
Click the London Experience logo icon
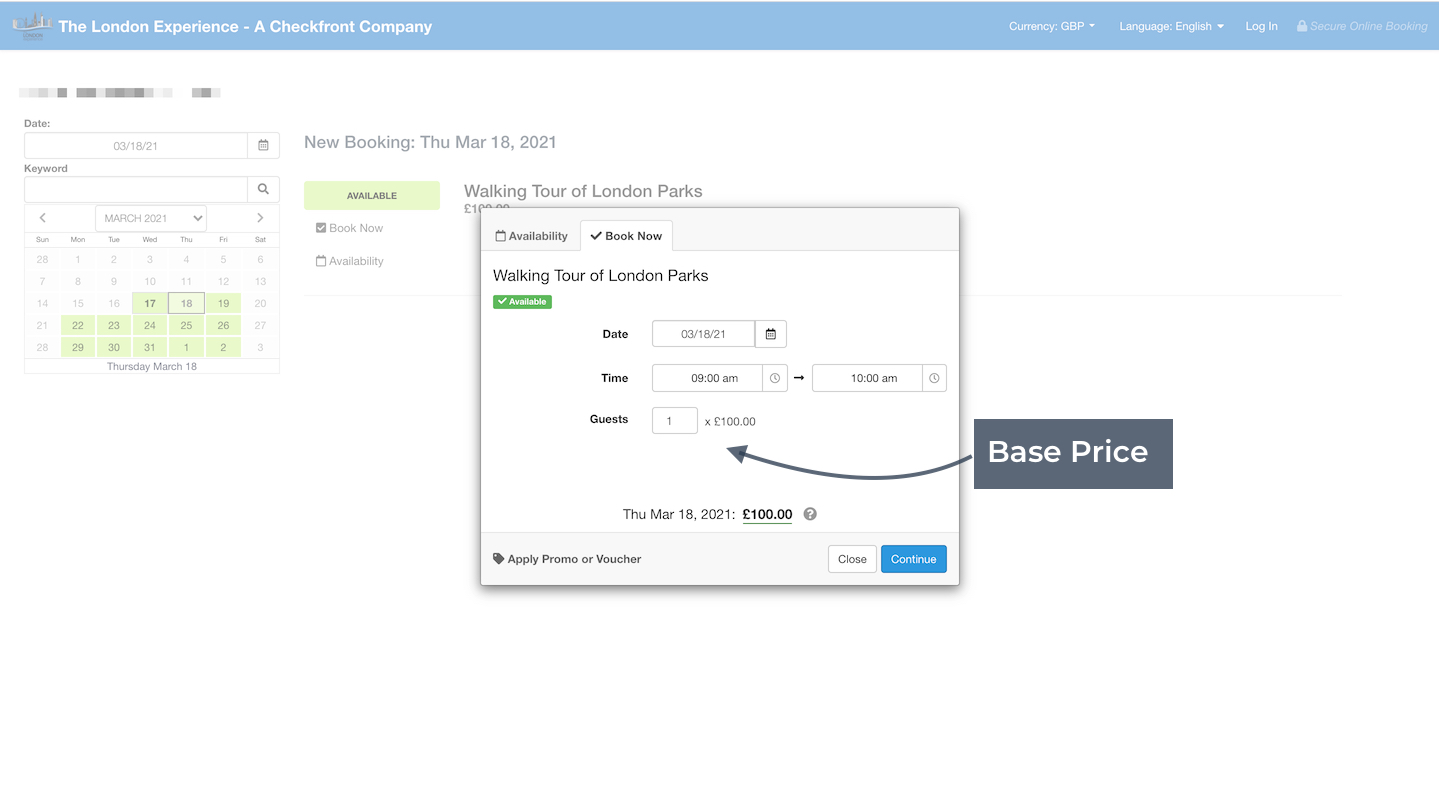(32, 26)
